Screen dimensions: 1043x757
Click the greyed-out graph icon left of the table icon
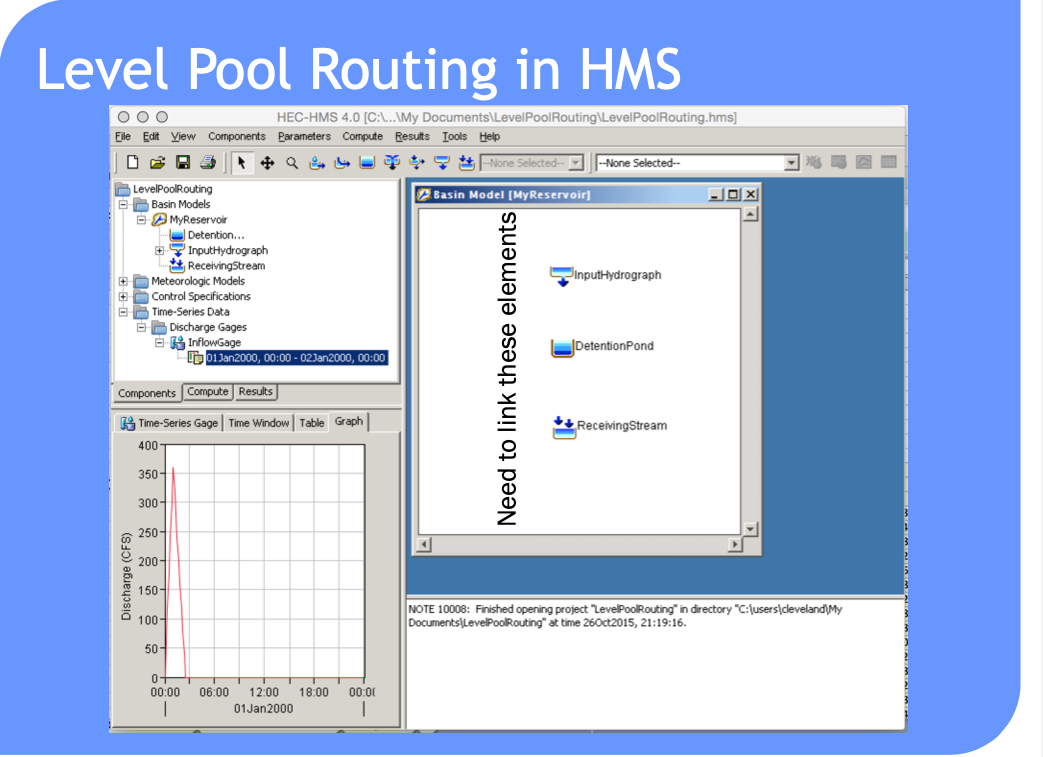[x=863, y=162]
